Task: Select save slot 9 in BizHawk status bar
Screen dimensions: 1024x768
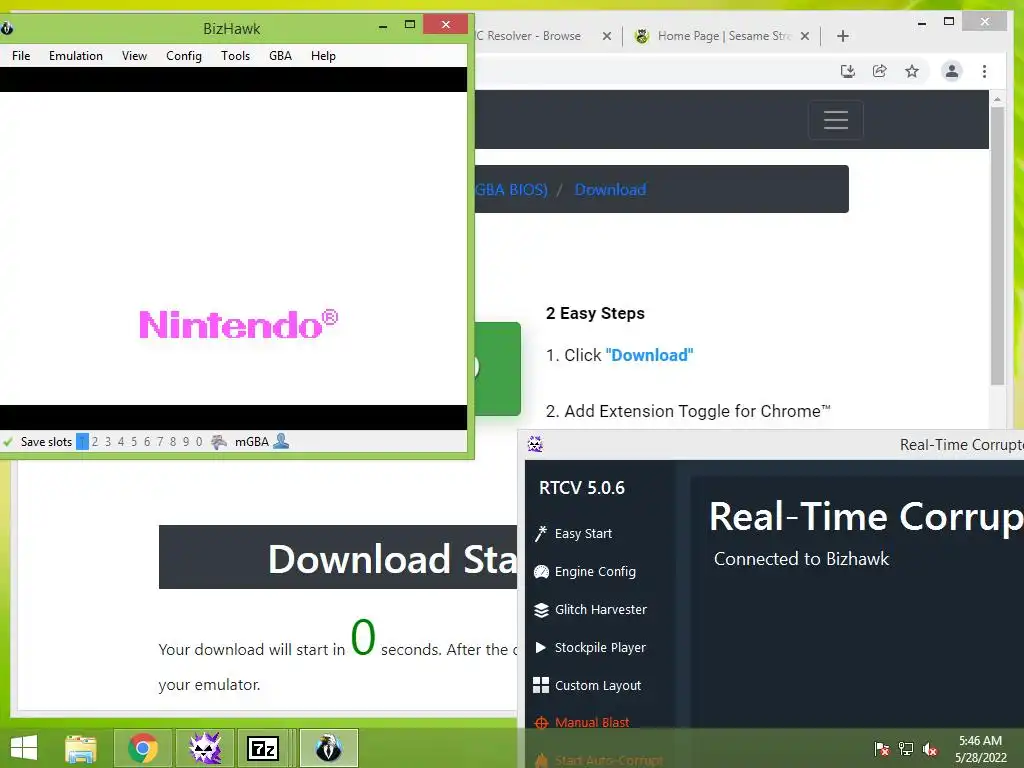Action: pos(186,441)
